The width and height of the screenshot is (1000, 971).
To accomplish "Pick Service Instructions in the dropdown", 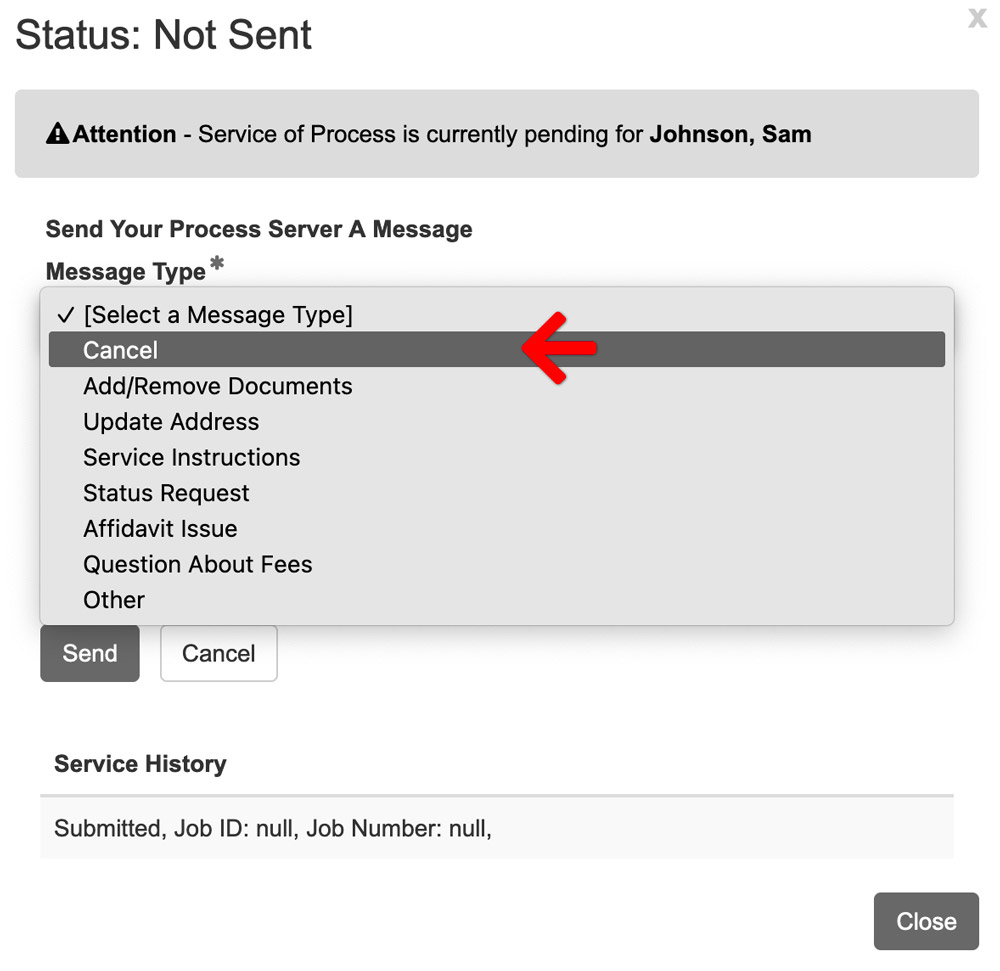I will pyautogui.click(x=496, y=457).
